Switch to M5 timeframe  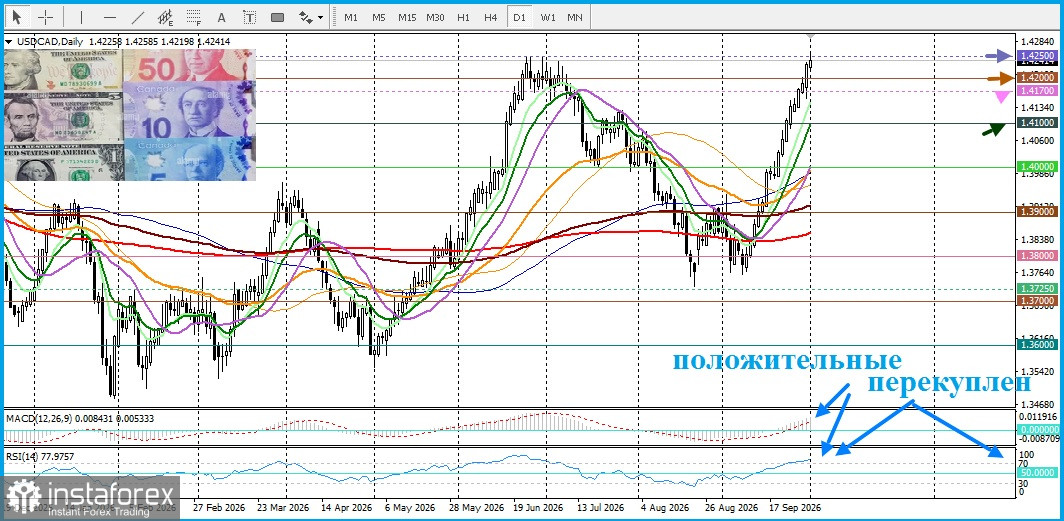click(x=379, y=17)
